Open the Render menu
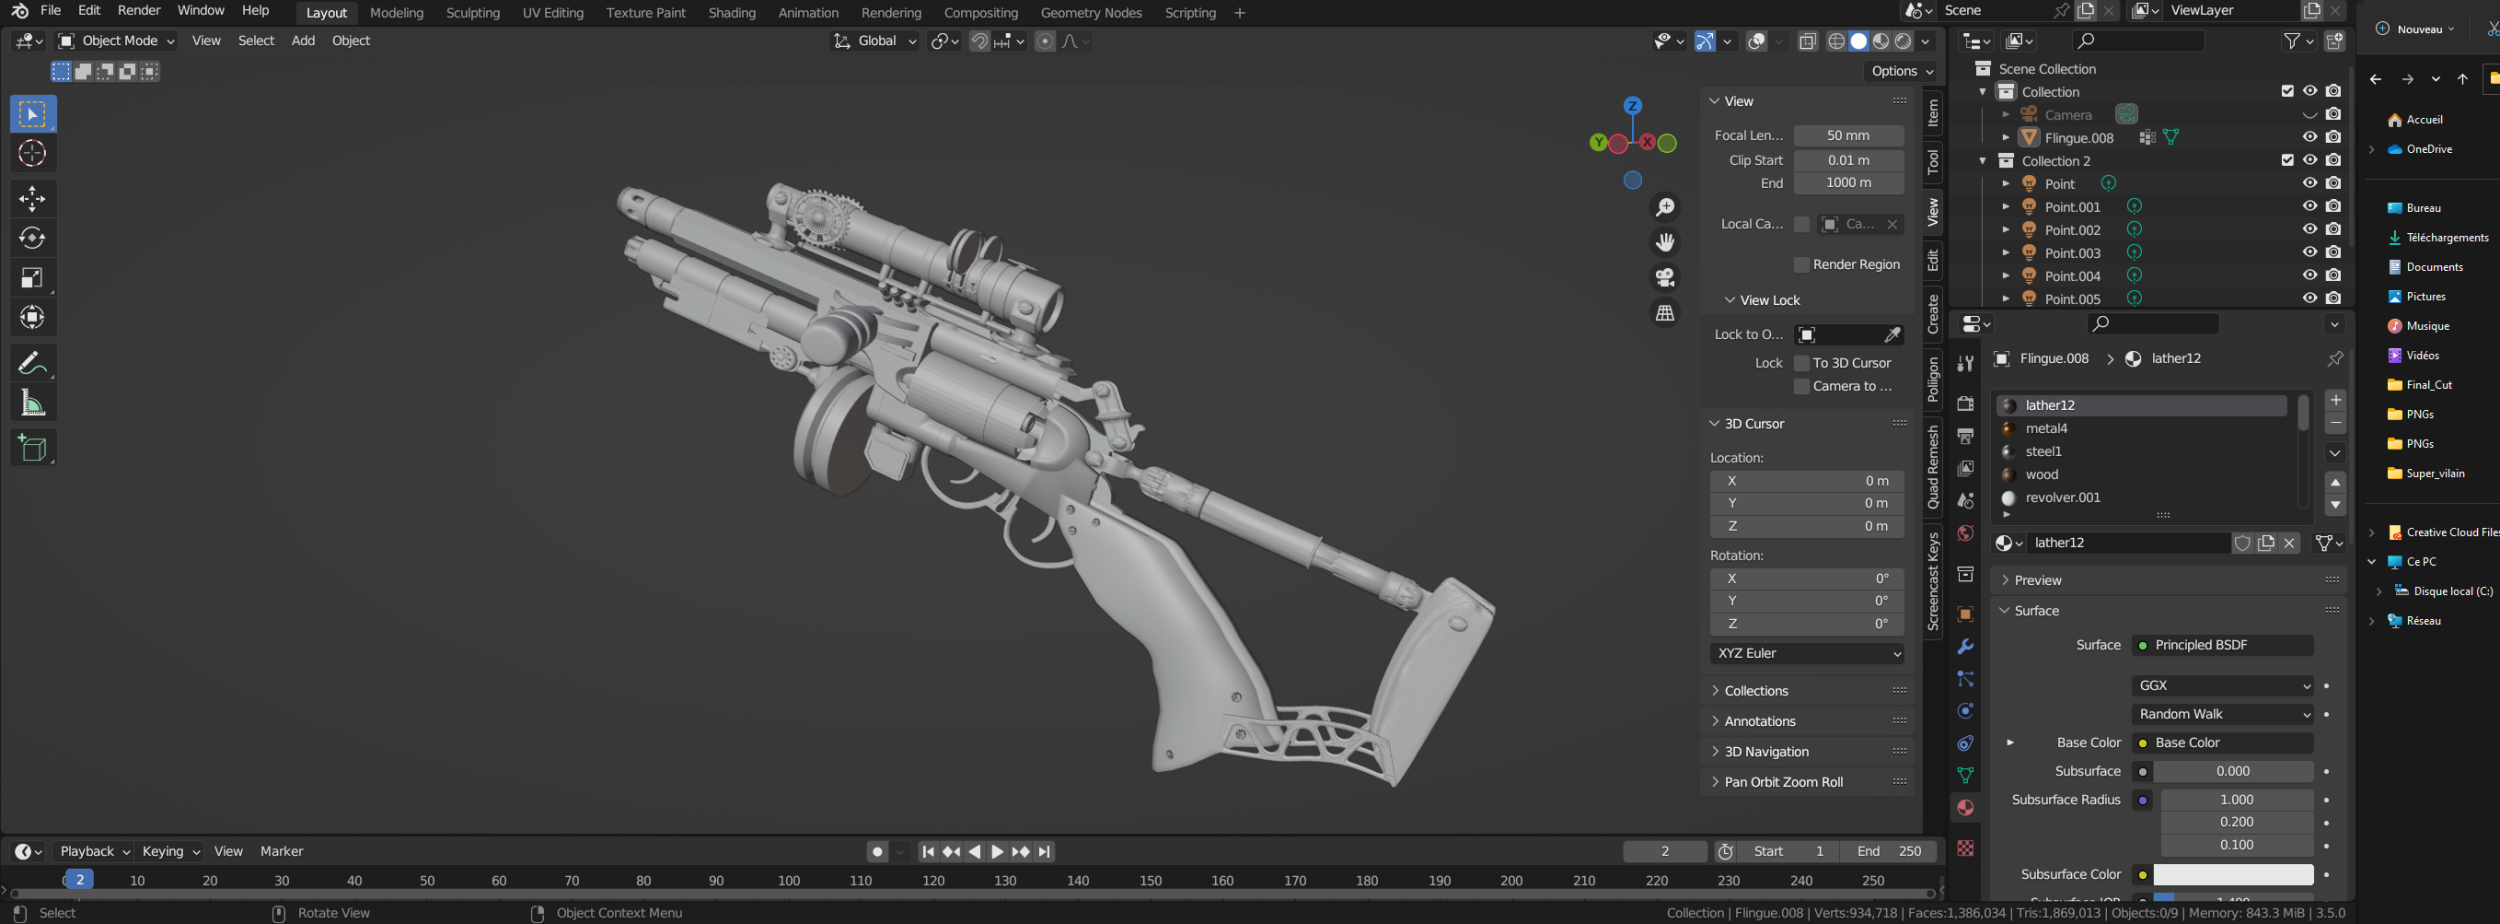Viewport: 2500px width, 924px height. coord(139,11)
